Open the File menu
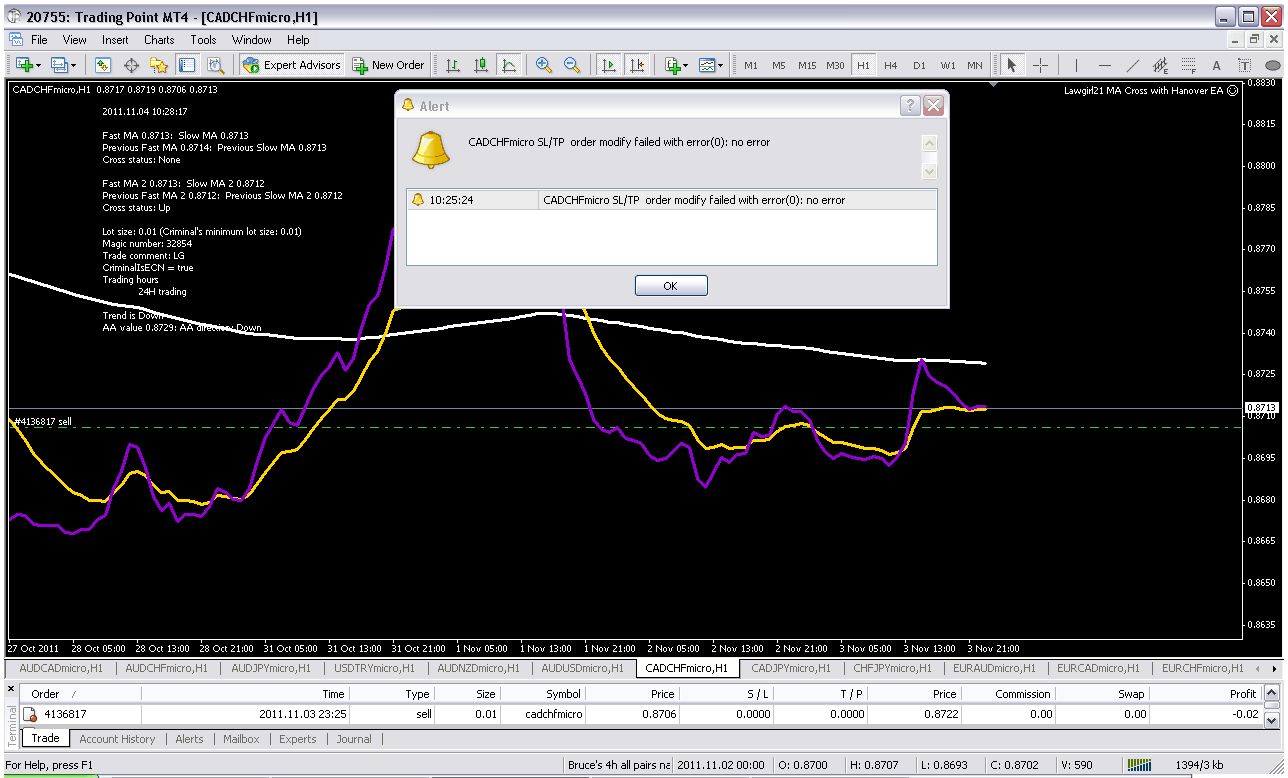1288x778 pixels. pyautogui.click(x=39, y=40)
